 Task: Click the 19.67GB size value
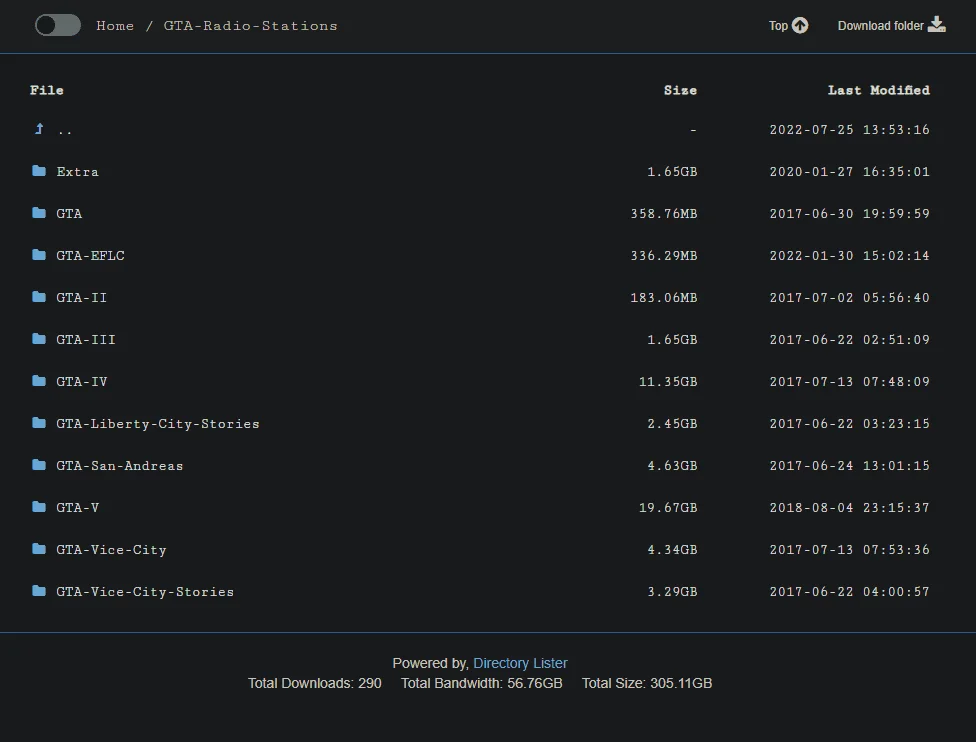pos(668,508)
